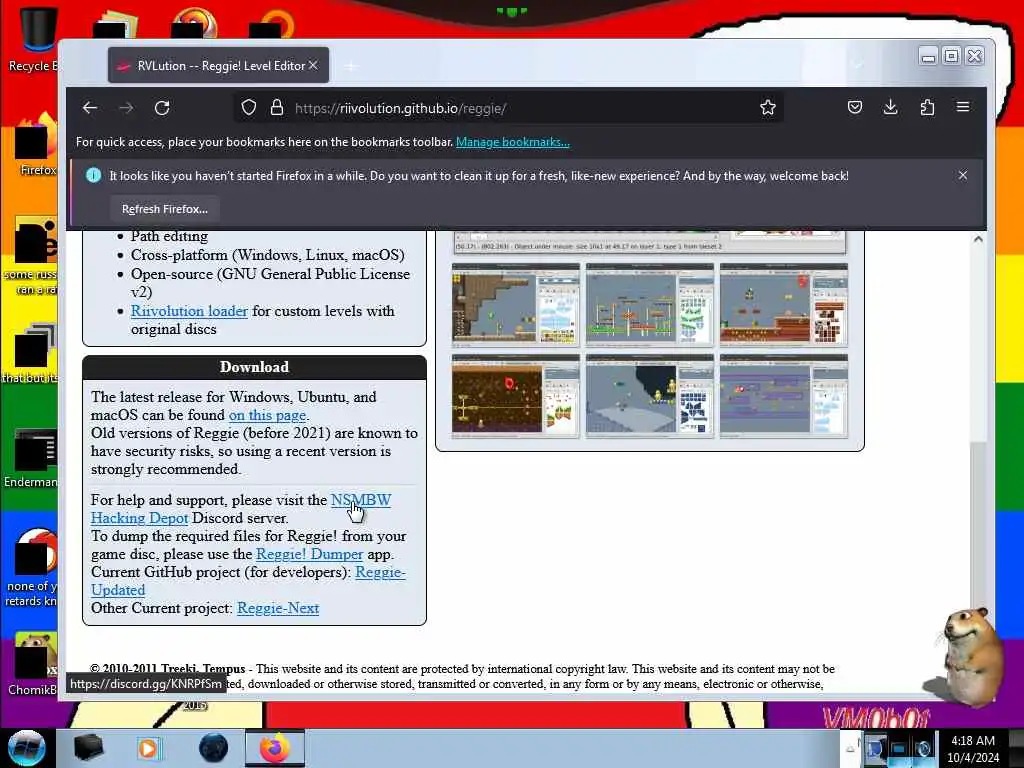Open the Reggie! Dumper link

click(310, 554)
